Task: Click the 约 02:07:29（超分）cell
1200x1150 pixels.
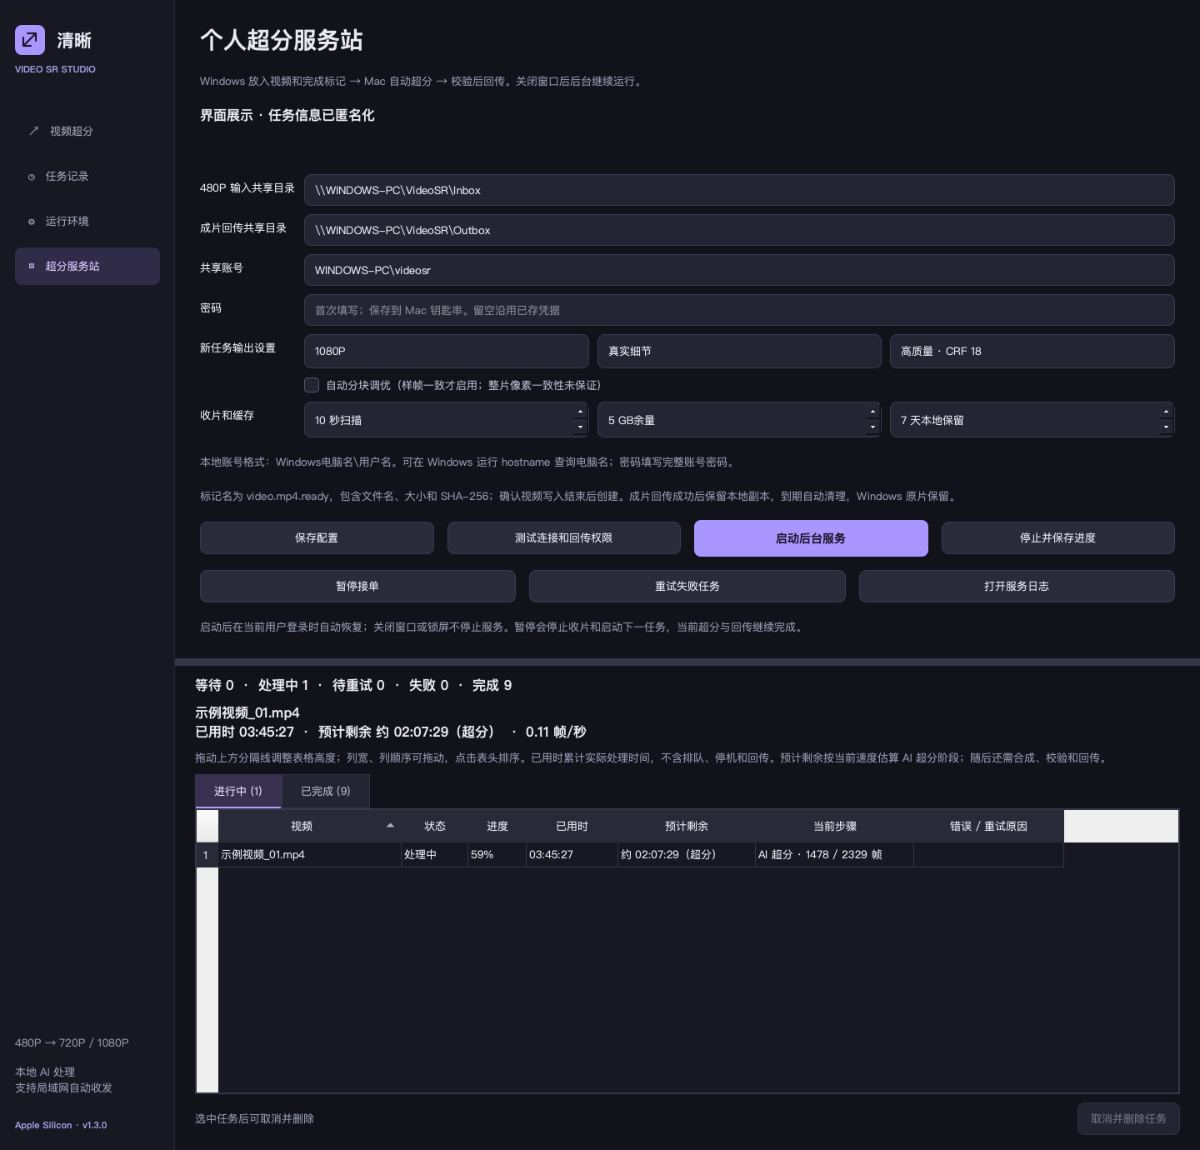Action: coord(686,855)
